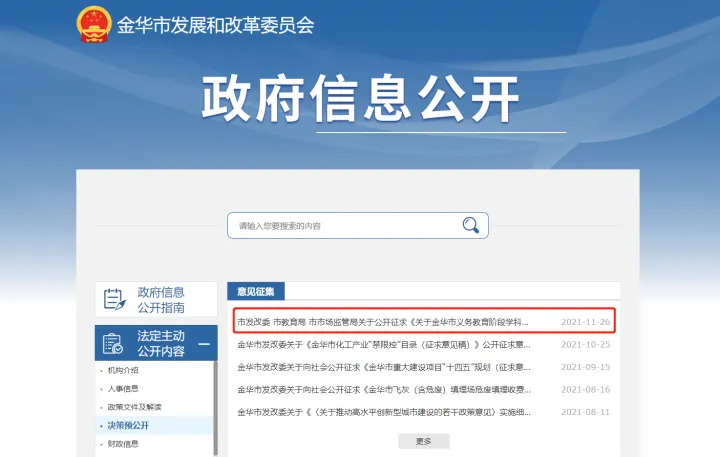Open 政策文件及解读 in the sidebar
The width and height of the screenshot is (720, 457).
135,407
